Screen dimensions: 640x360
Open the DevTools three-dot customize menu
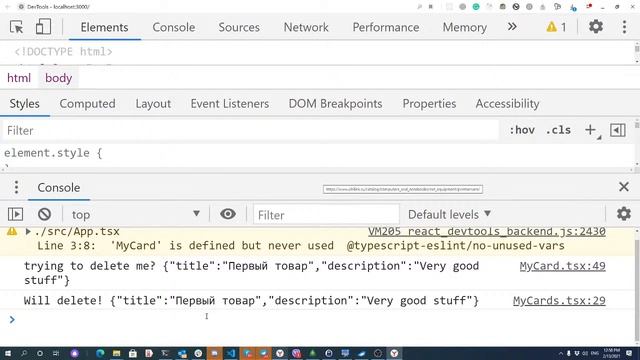pos(624,27)
